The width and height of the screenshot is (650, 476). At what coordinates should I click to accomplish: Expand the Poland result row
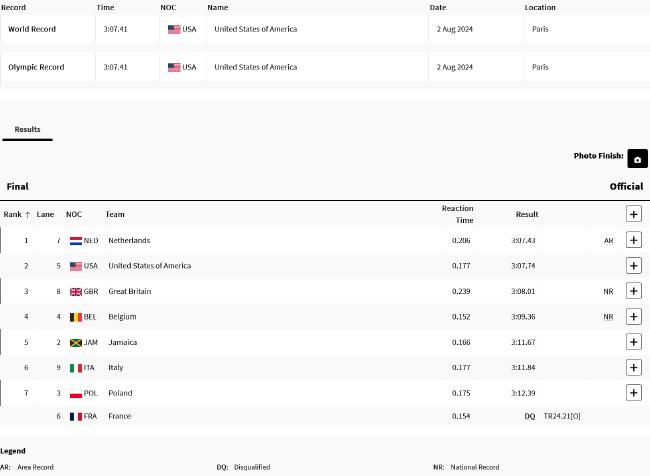tap(633, 393)
